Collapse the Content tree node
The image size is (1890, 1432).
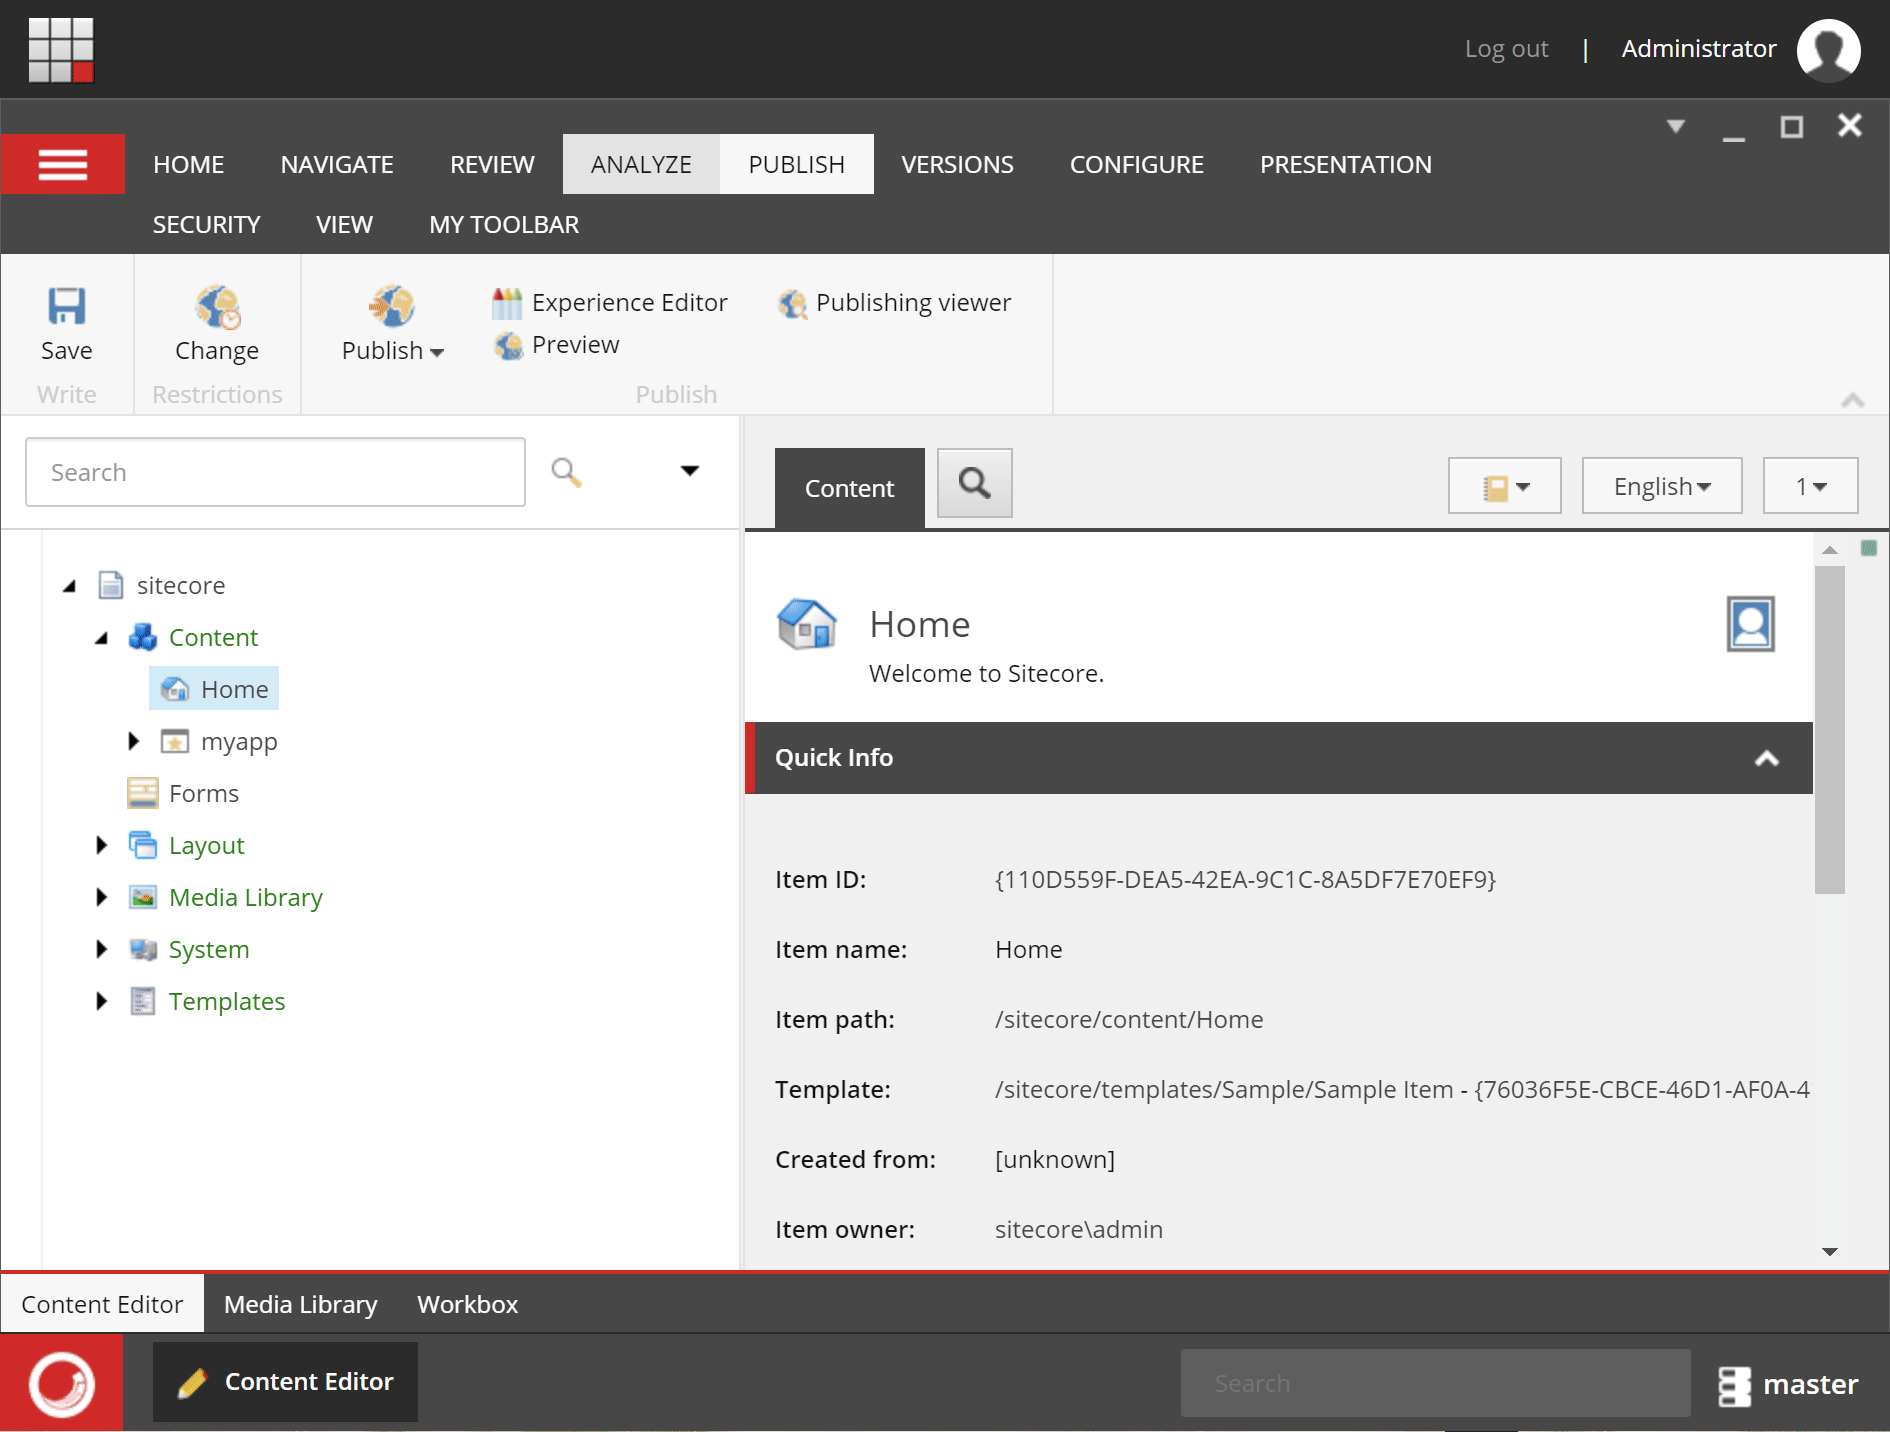(x=101, y=638)
